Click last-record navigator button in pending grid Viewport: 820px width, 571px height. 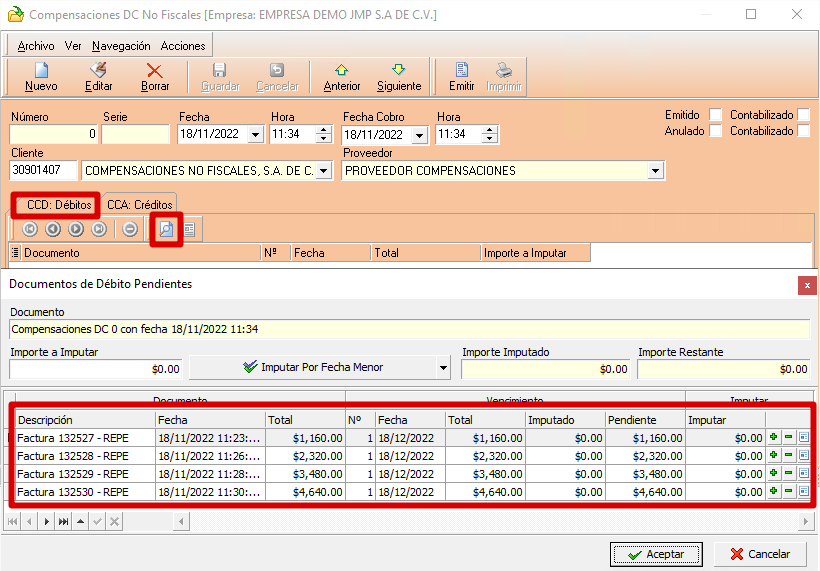click(63, 521)
